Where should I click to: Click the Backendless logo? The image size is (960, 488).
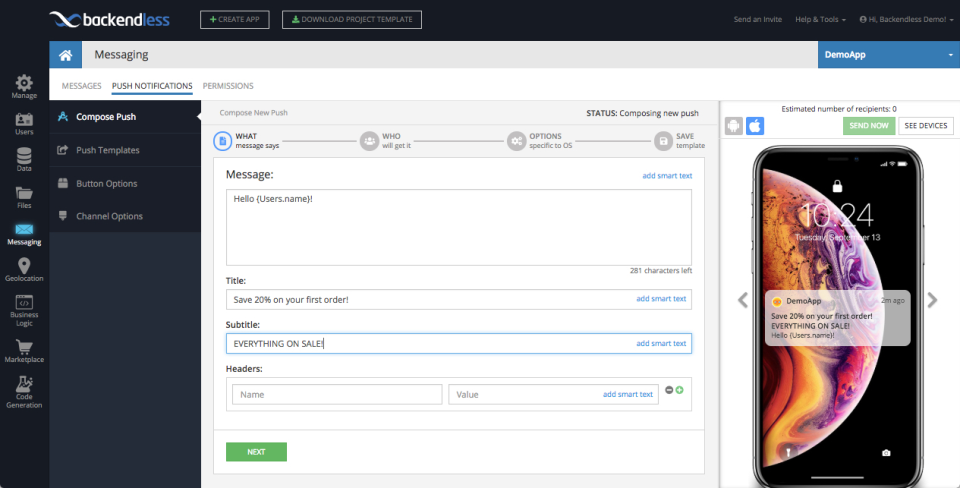pyautogui.click(x=110, y=20)
